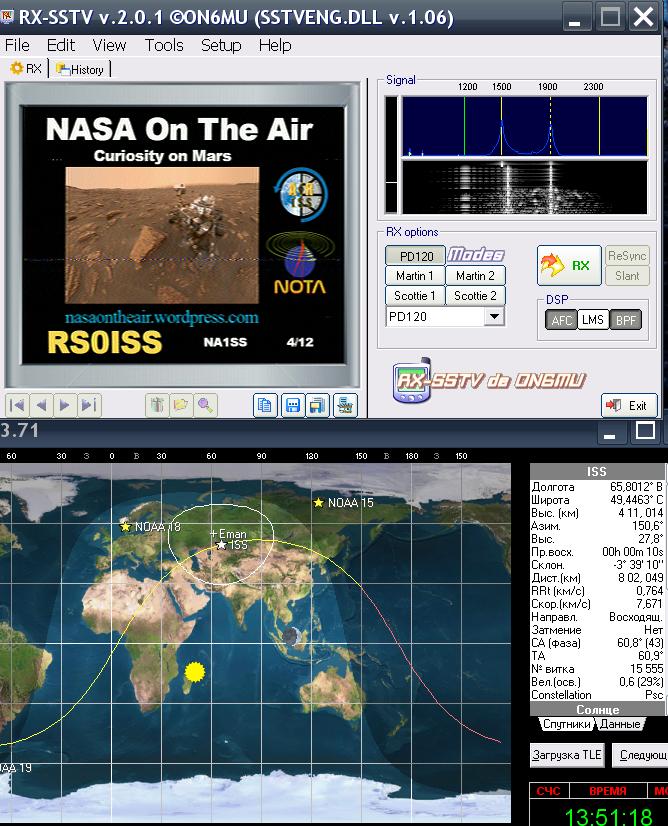Viewport: 668px width, 826px height.
Task: Click the signal spectrum display
Action: click(525, 126)
